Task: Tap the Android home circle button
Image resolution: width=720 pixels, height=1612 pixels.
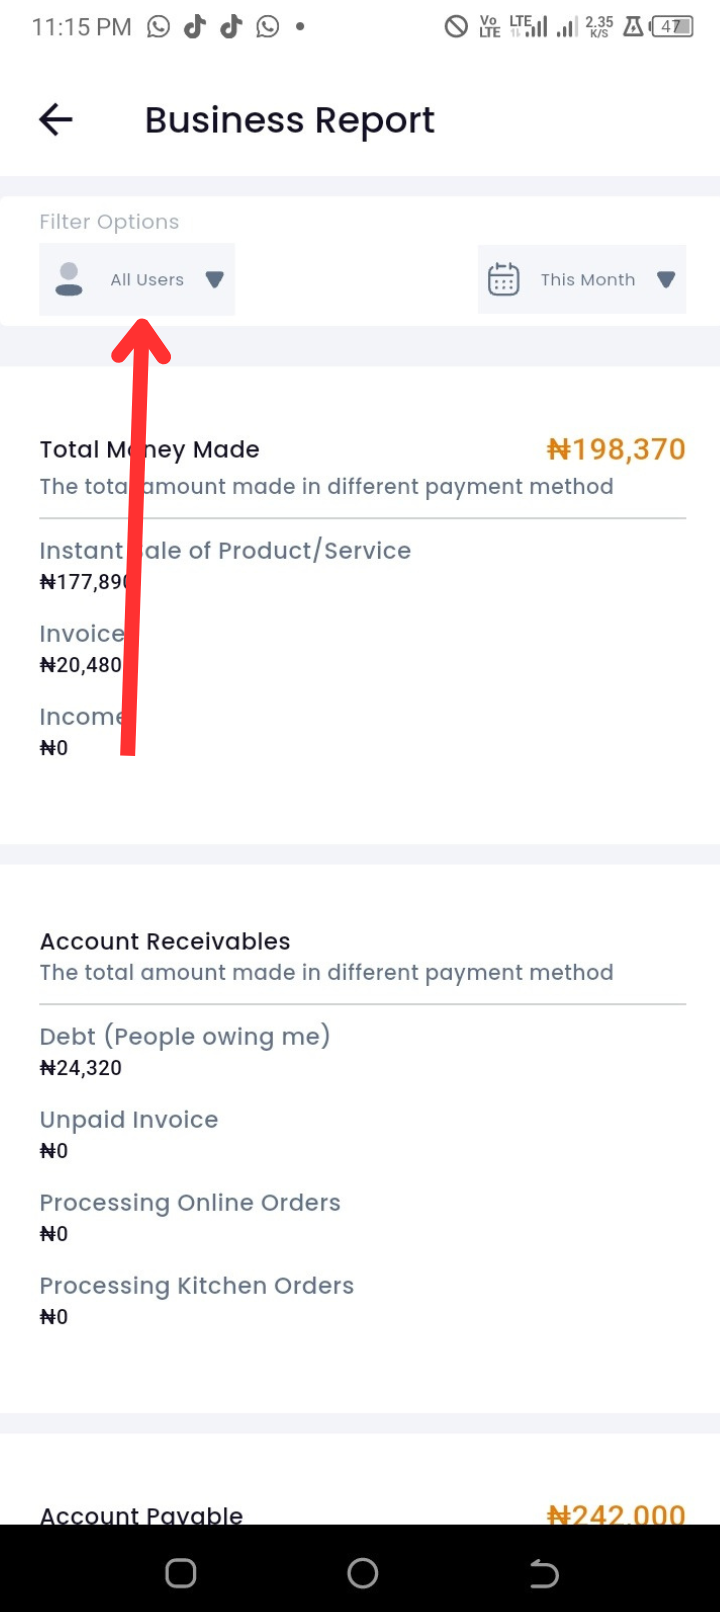Action: [362, 1573]
